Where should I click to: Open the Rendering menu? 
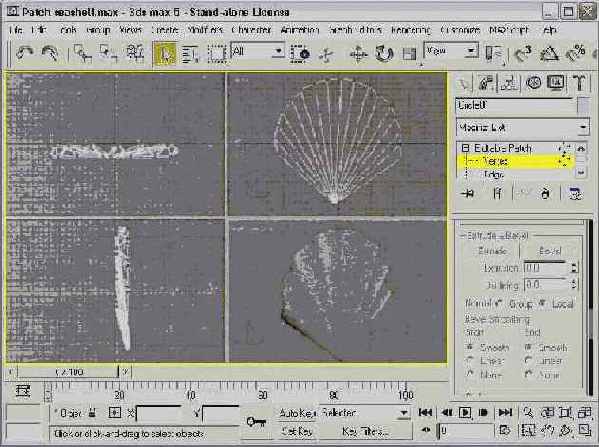pos(411,30)
